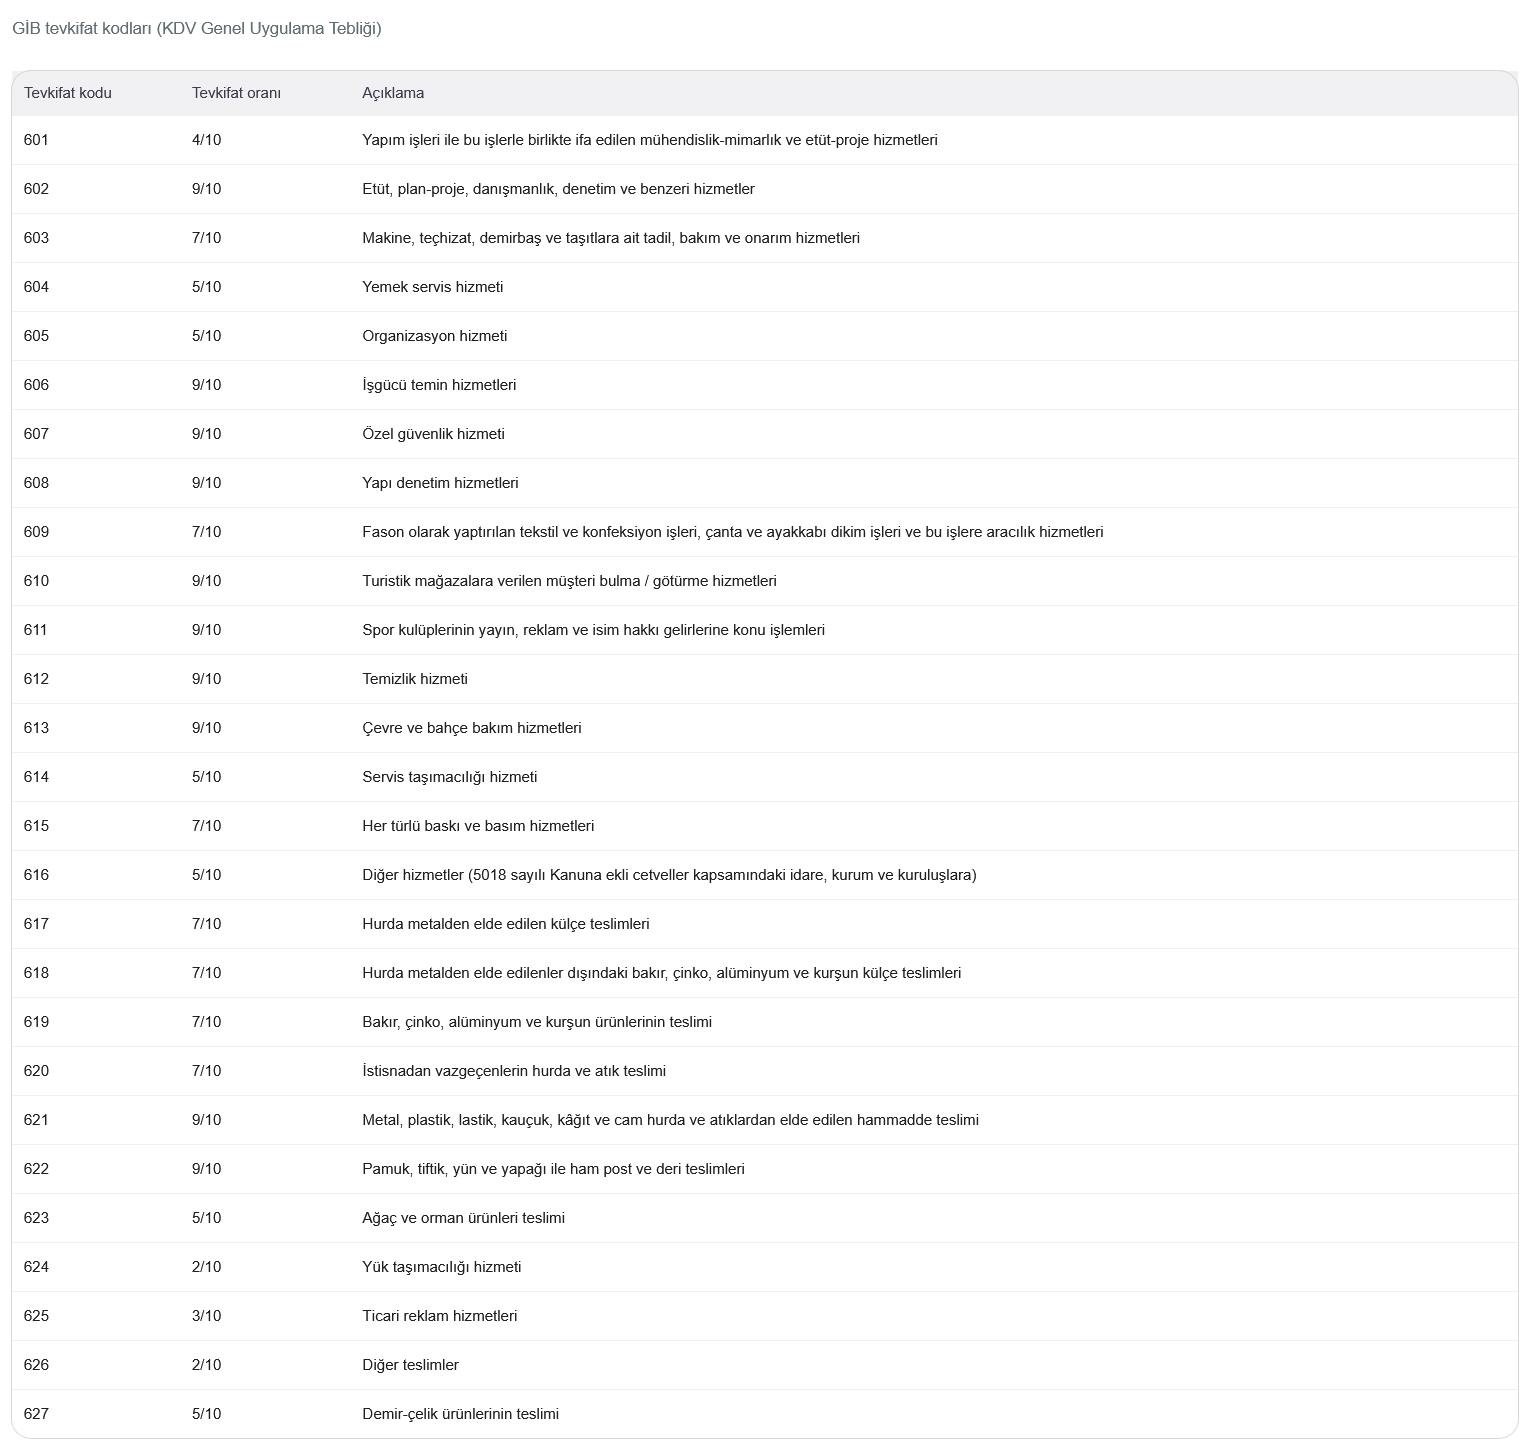The height and width of the screenshot is (1454, 1533).
Task: Select the Yük taşımacılığı hizmeti row
Action: tap(765, 1267)
